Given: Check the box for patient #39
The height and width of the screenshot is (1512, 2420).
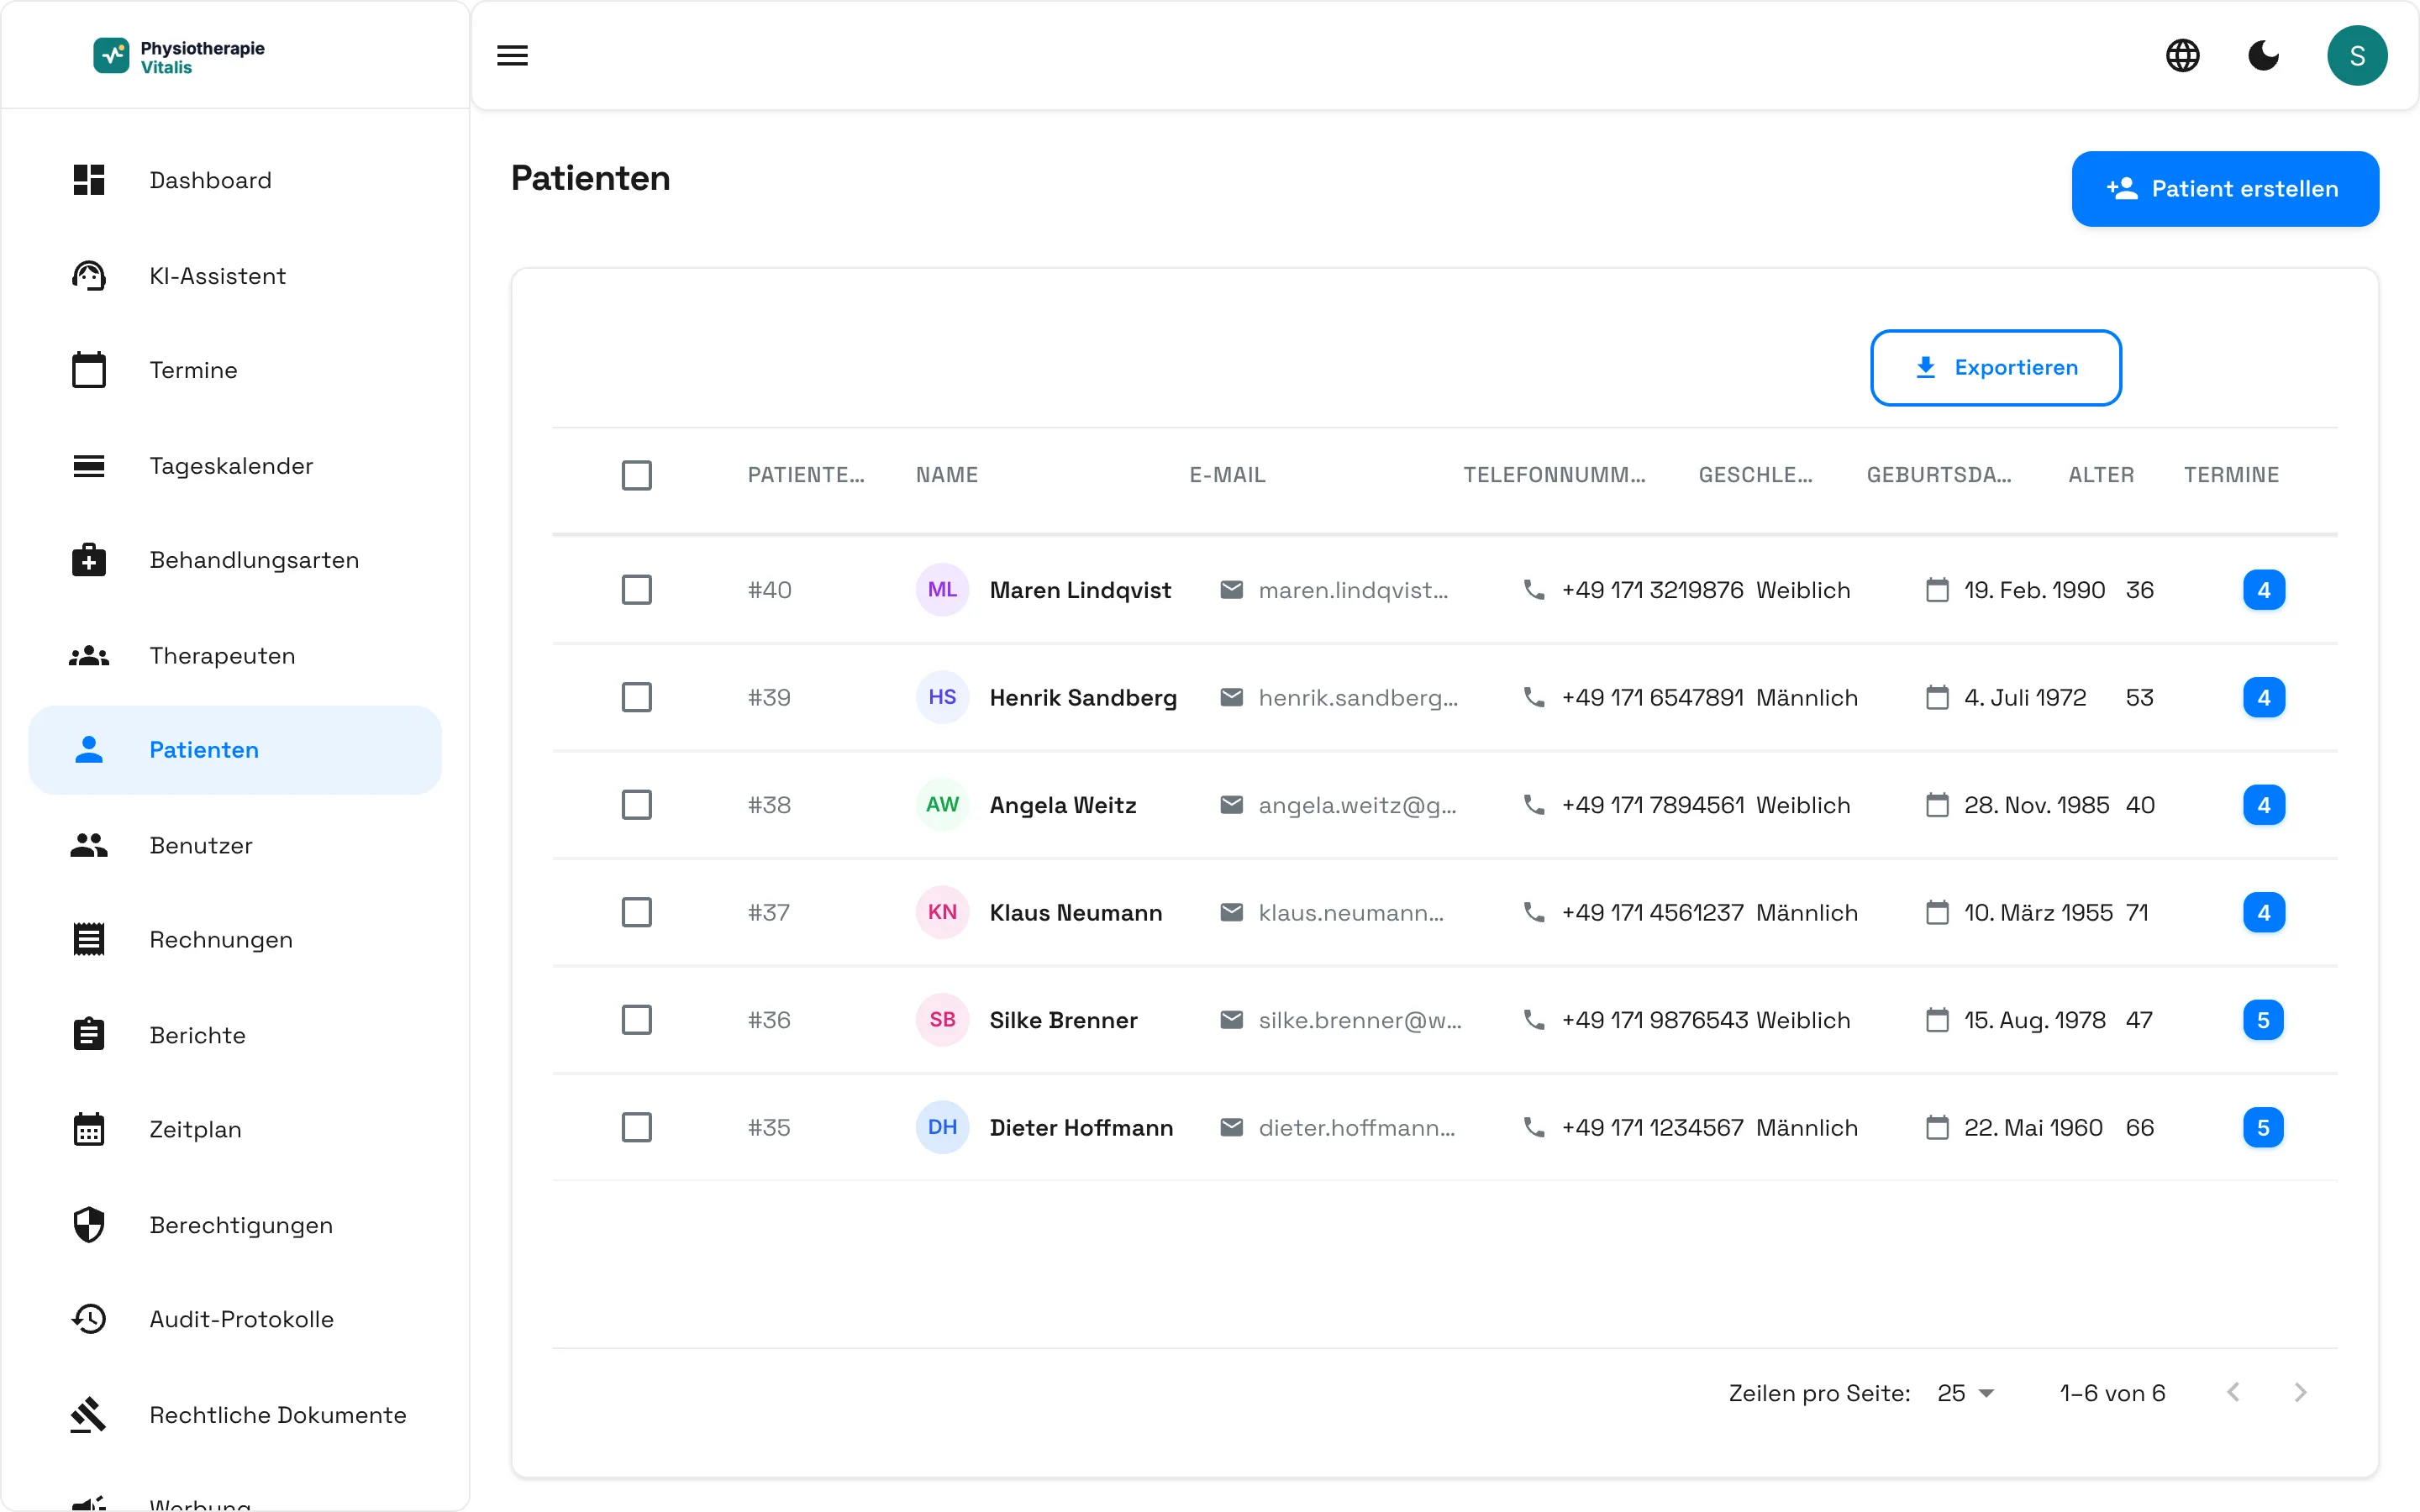Looking at the screenshot, I should click(x=636, y=697).
